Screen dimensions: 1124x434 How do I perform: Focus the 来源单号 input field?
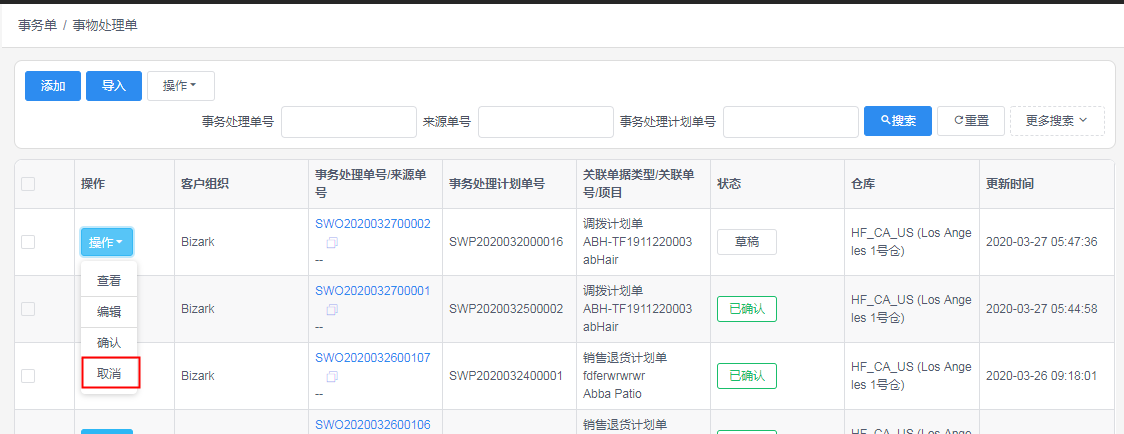click(x=546, y=121)
